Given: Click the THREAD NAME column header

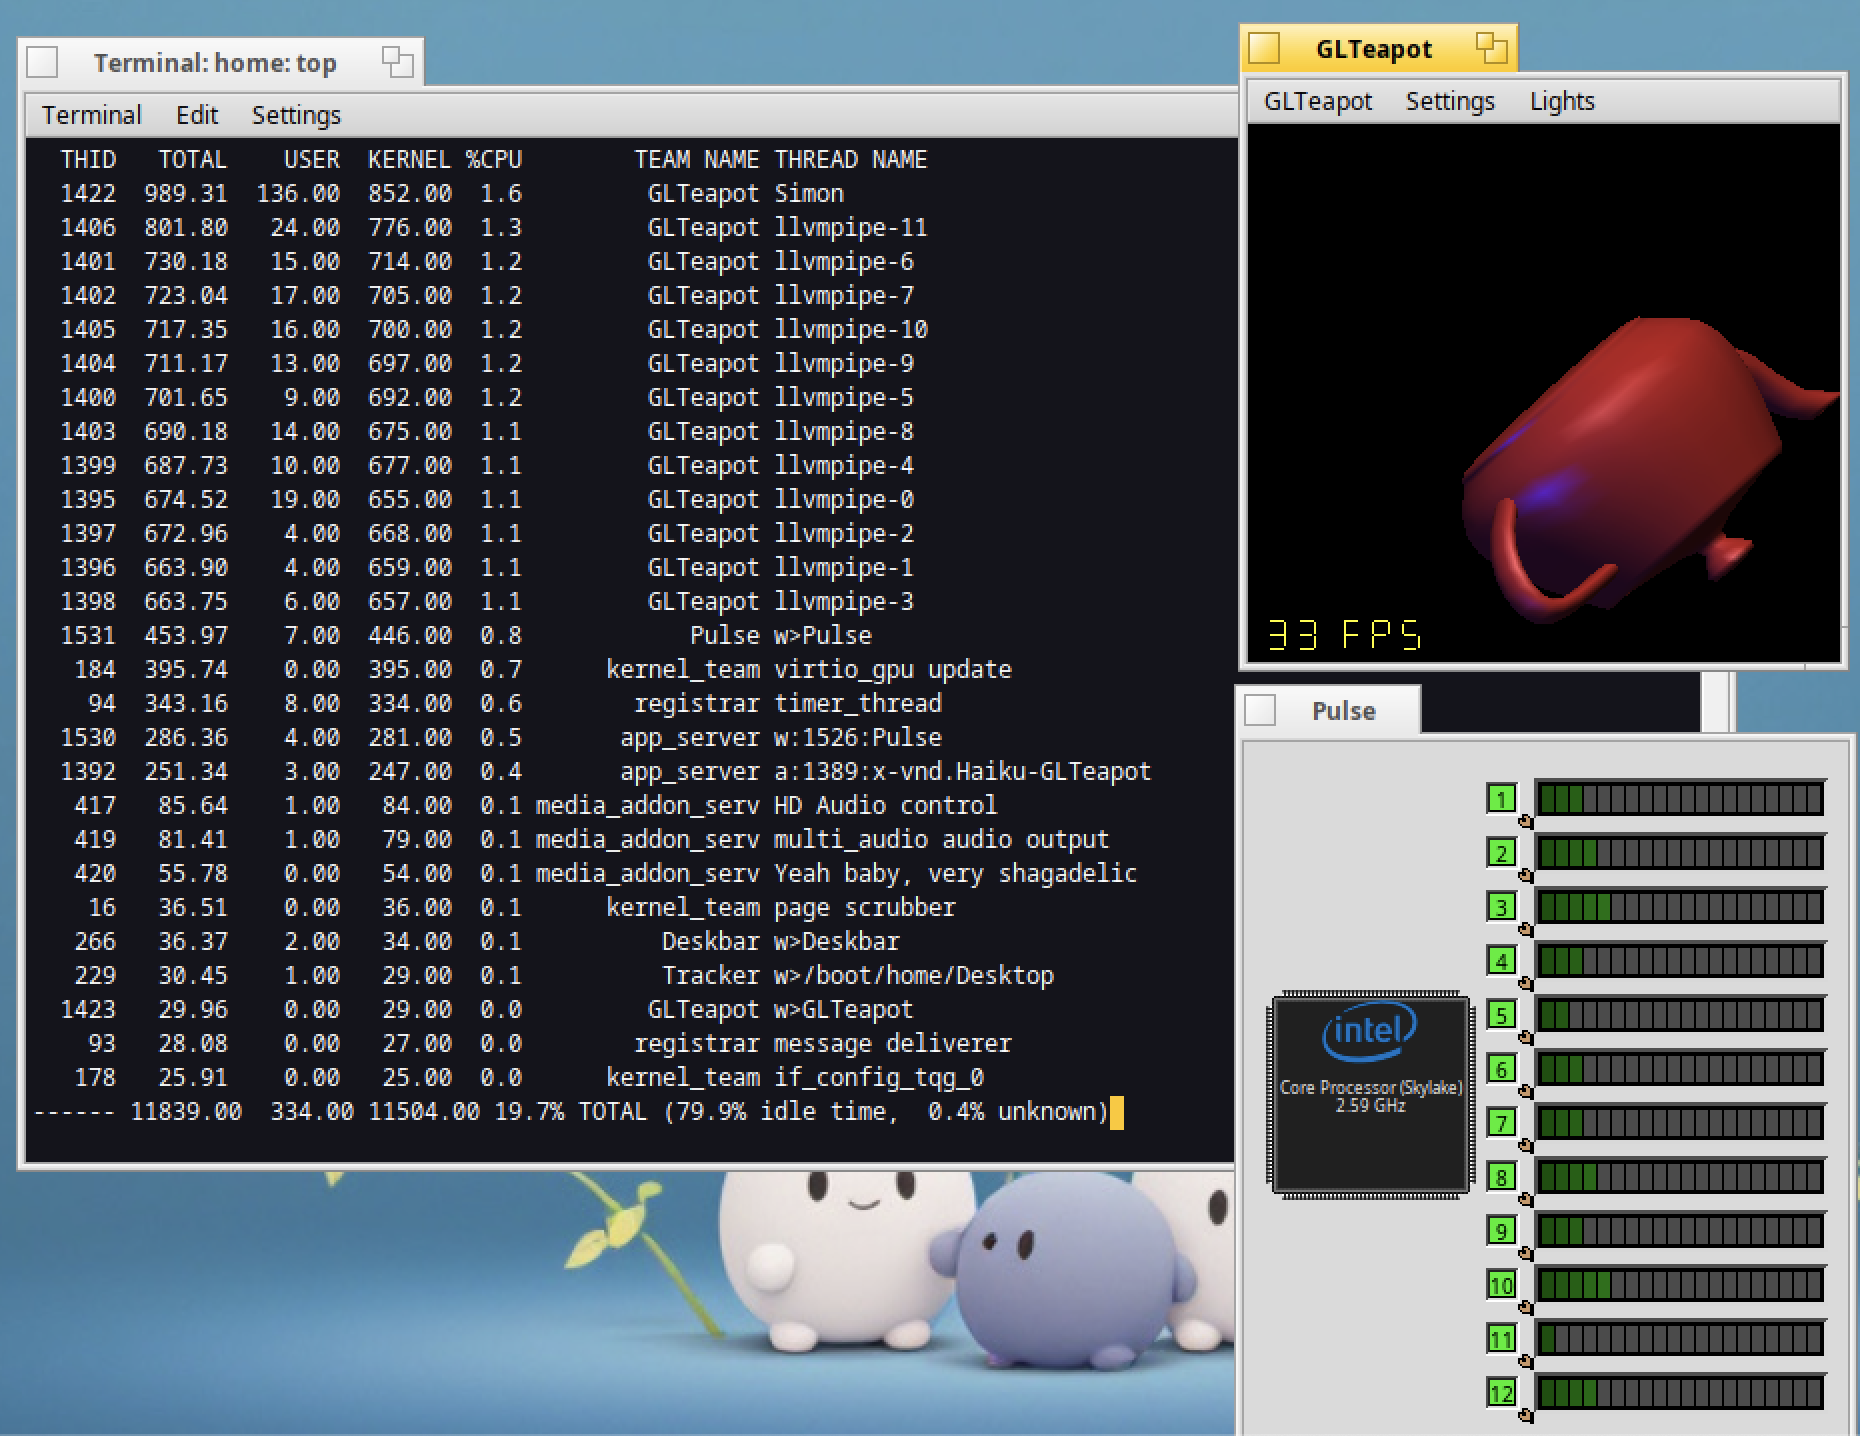Looking at the screenshot, I should tap(851, 160).
